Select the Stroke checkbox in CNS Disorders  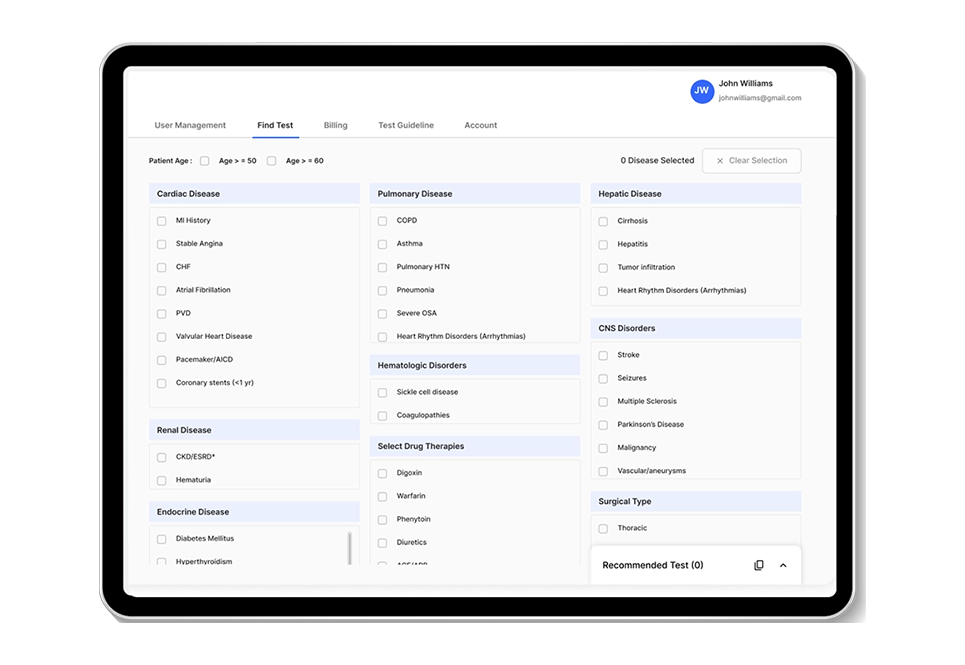tap(603, 355)
